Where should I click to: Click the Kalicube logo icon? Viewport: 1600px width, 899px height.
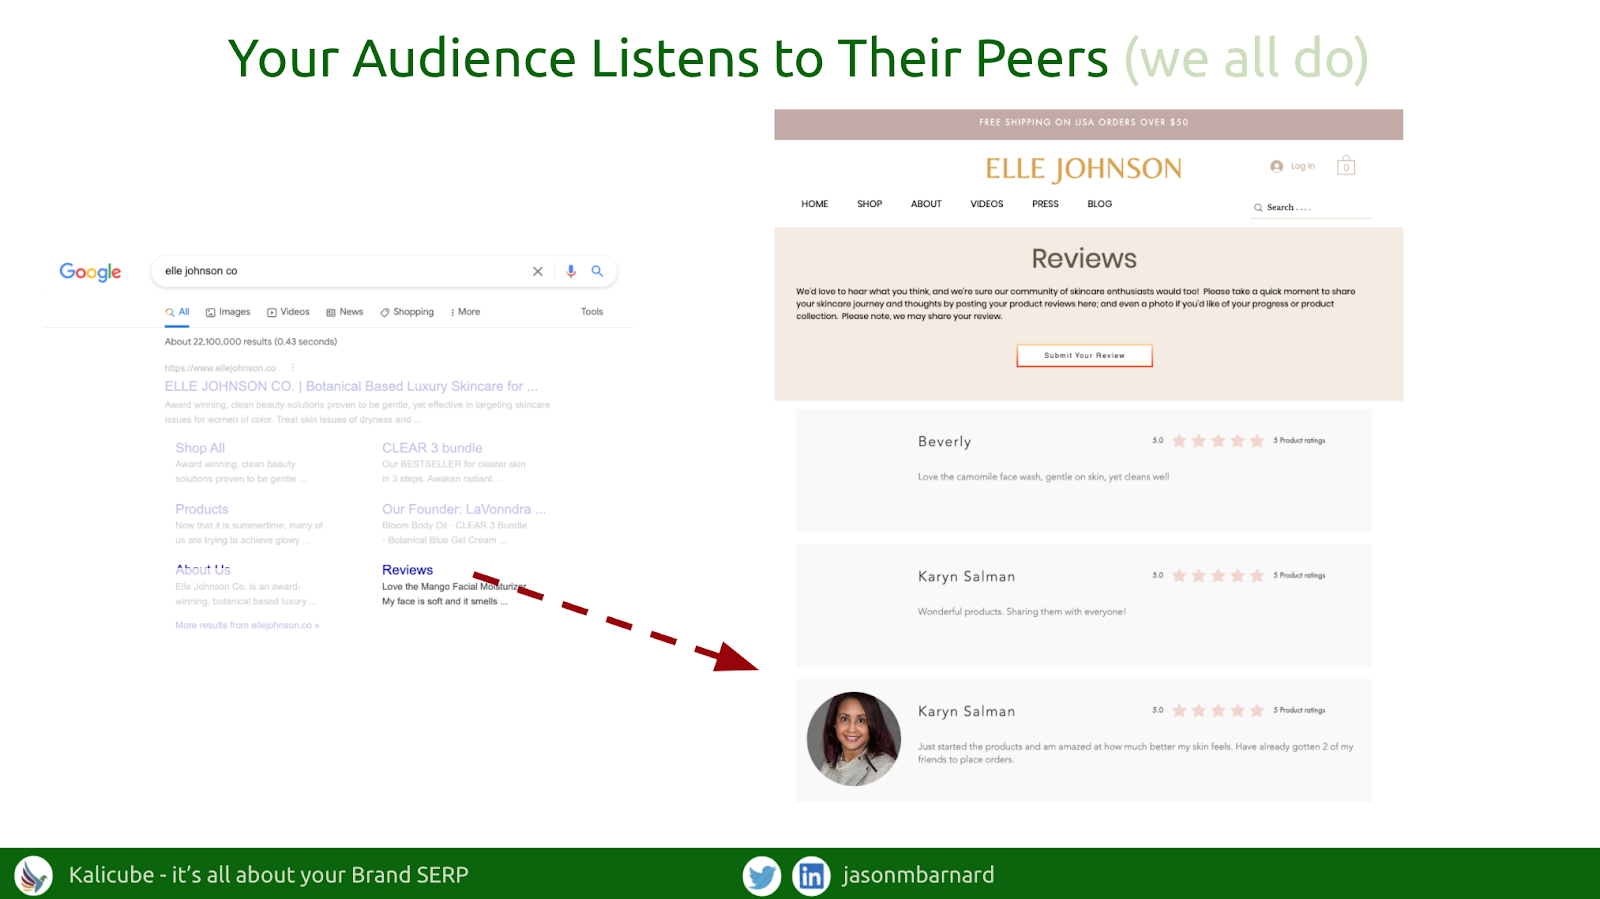[x=33, y=876]
